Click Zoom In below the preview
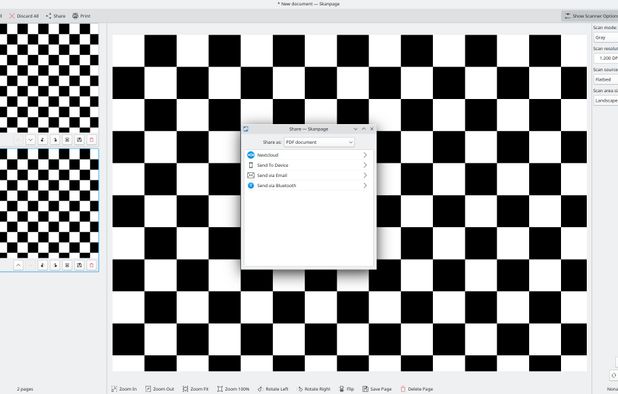 tap(124, 389)
